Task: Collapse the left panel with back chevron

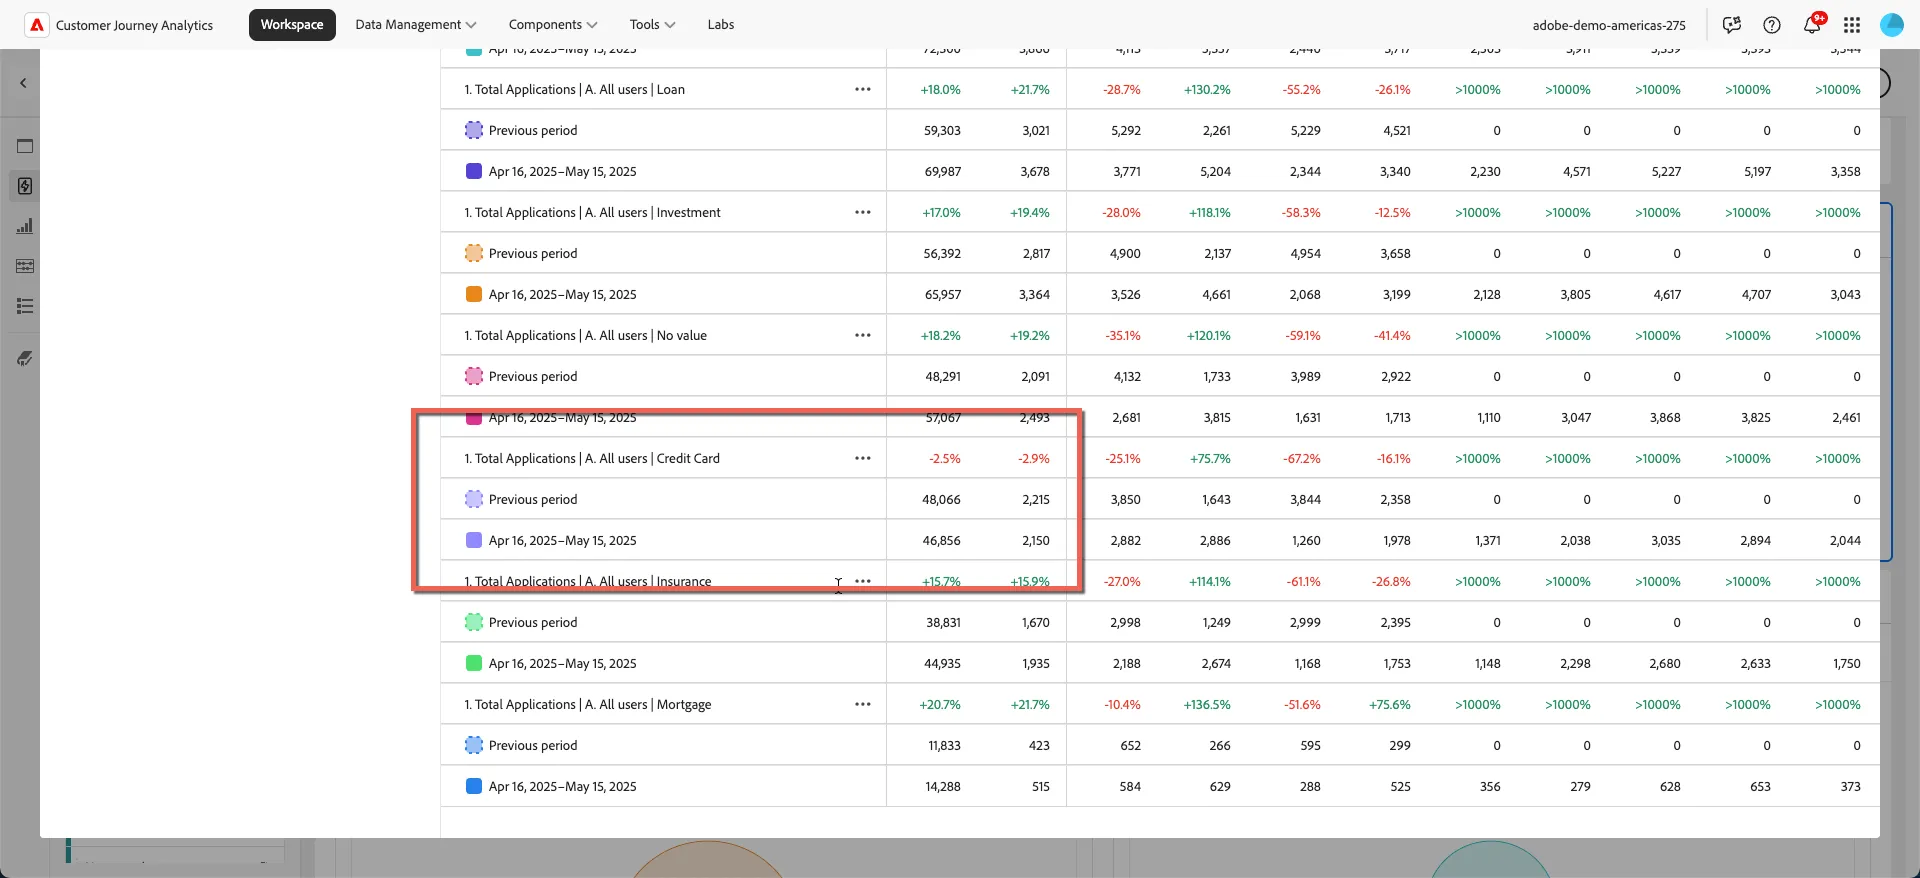Action: [23, 83]
